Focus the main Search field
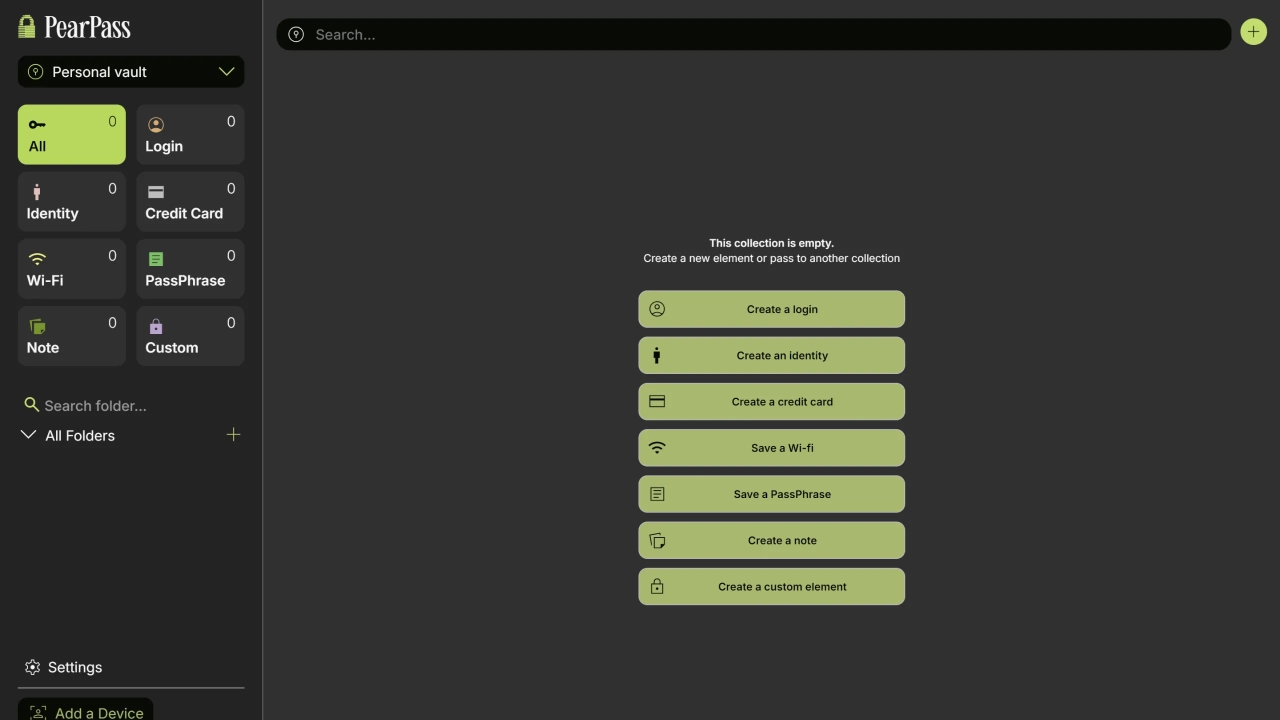This screenshot has width=1280, height=720. [760, 35]
